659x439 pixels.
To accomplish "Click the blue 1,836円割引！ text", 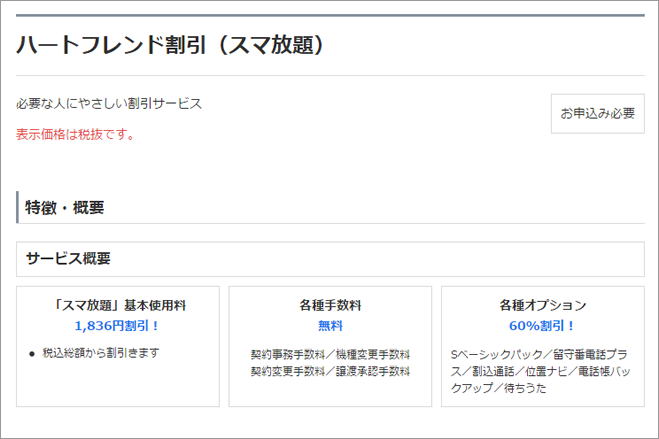I will point(117,326).
